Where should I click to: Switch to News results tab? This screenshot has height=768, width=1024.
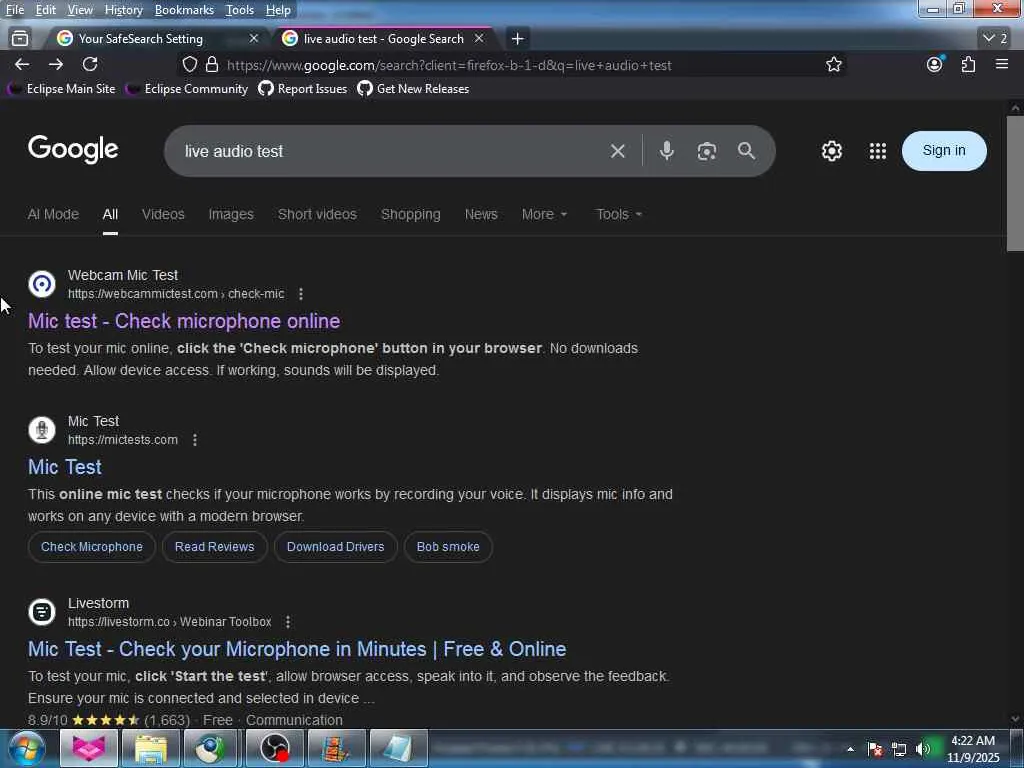[x=481, y=214]
